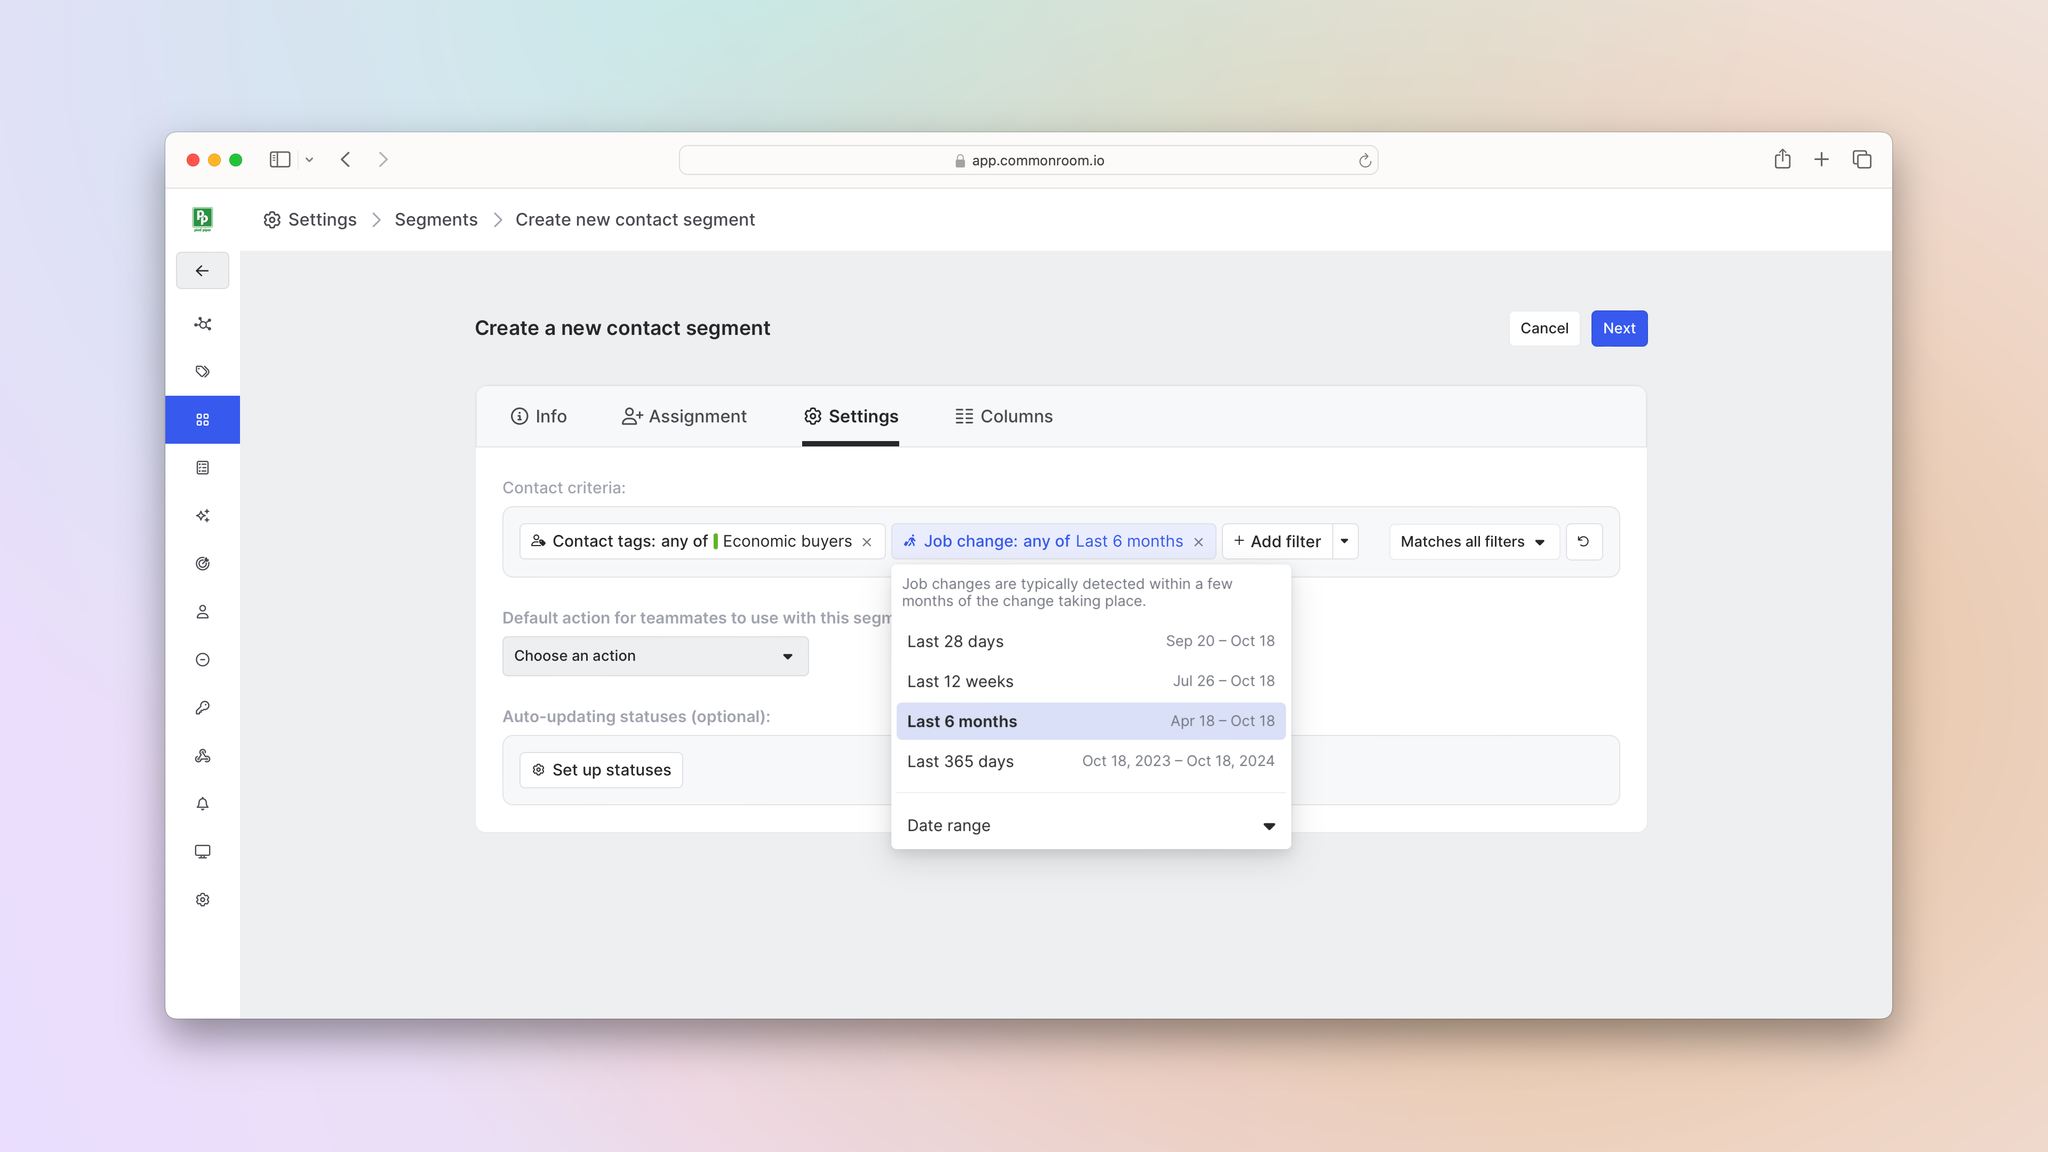The width and height of the screenshot is (2048, 1152).
Task: Open the sparkle AI sidebar icon
Action: pyautogui.click(x=202, y=516)
